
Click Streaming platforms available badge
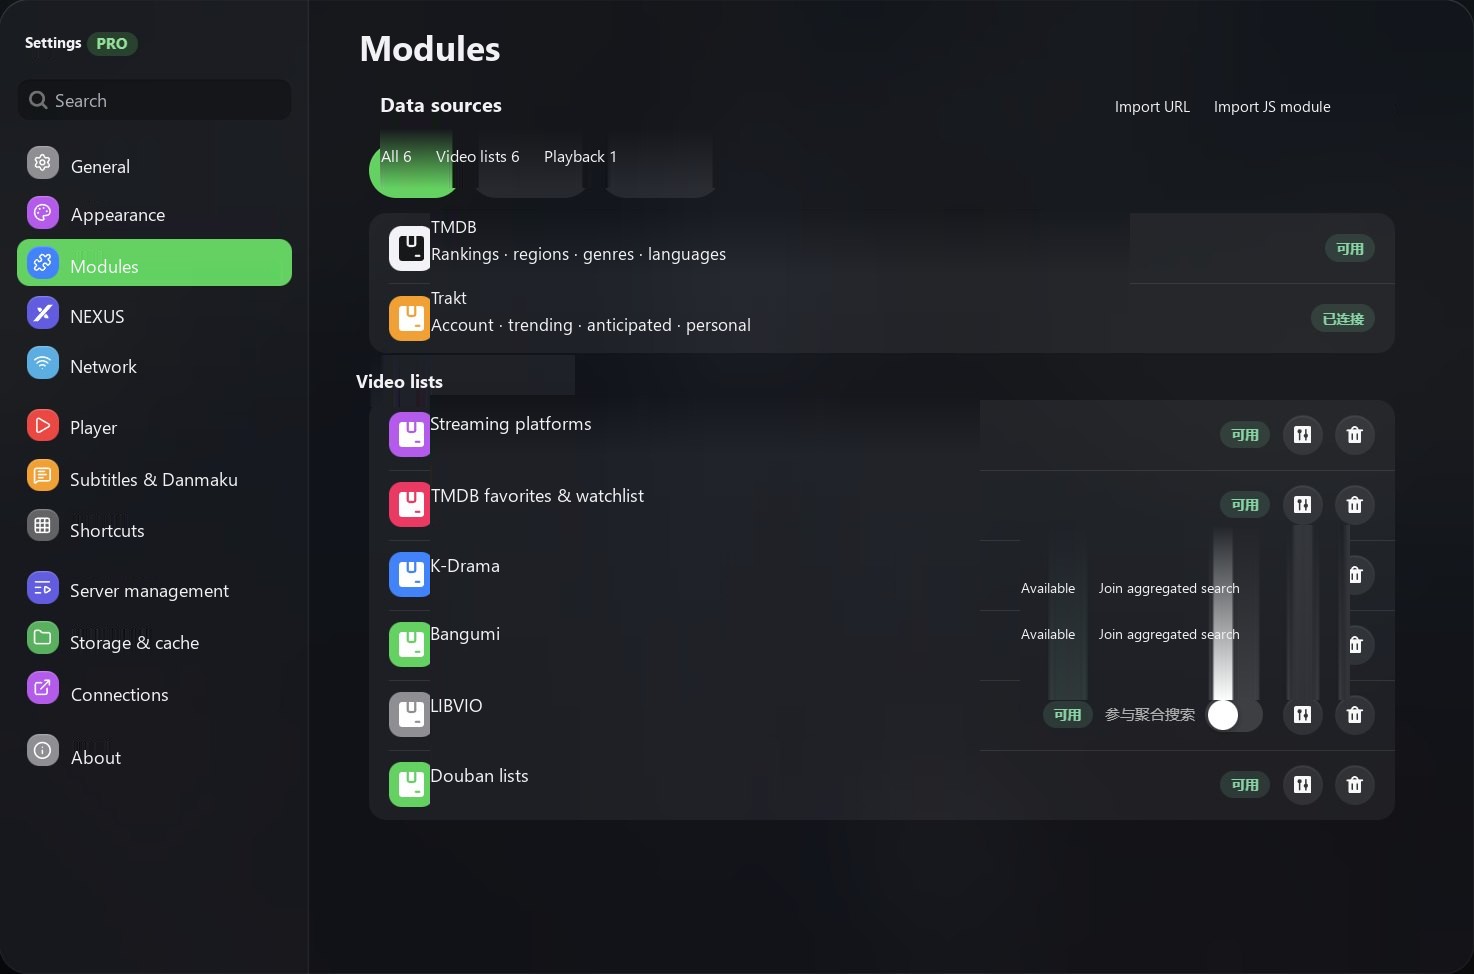click(x=1245, y=435)
